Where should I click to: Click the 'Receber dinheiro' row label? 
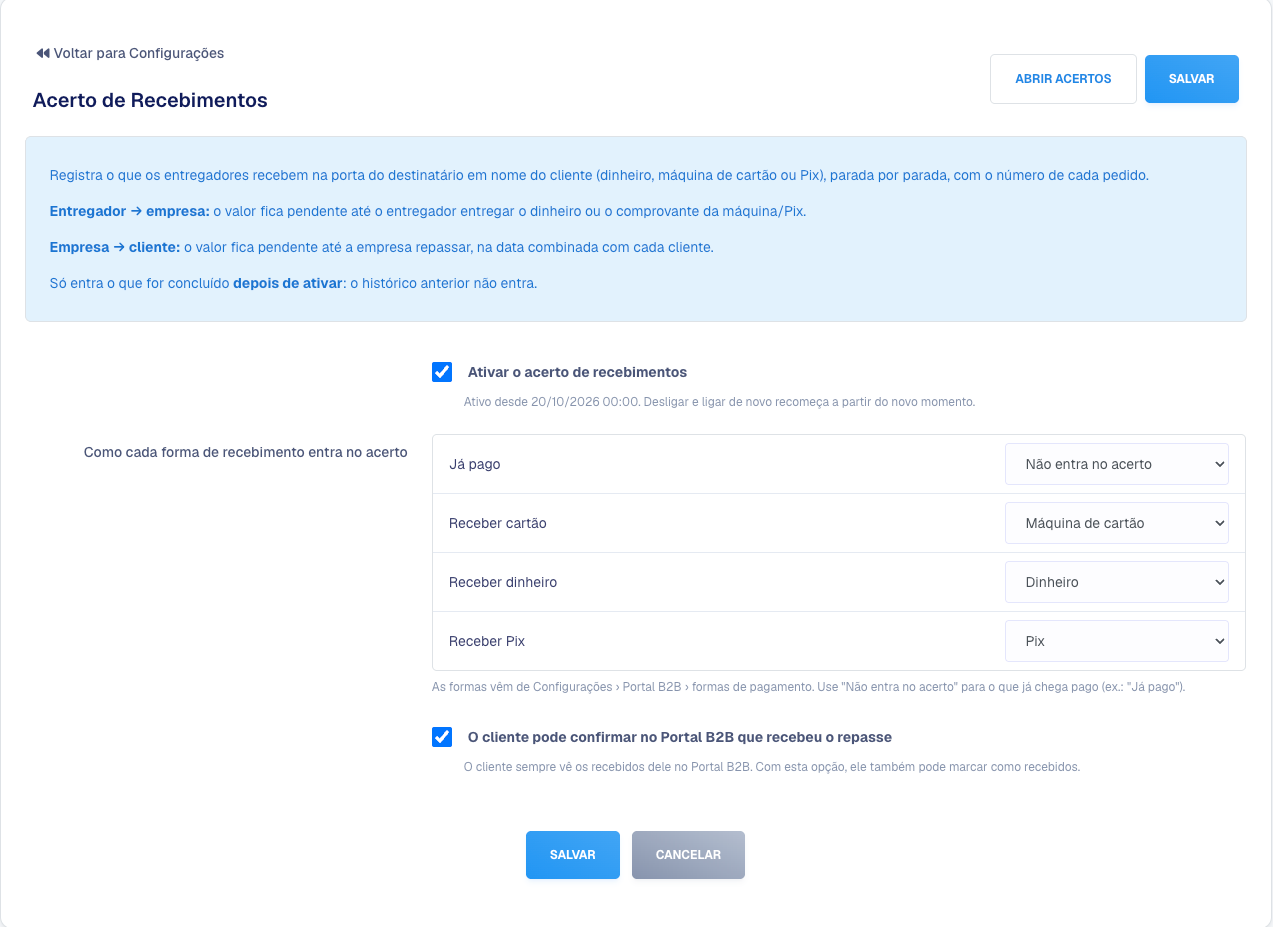503,582
